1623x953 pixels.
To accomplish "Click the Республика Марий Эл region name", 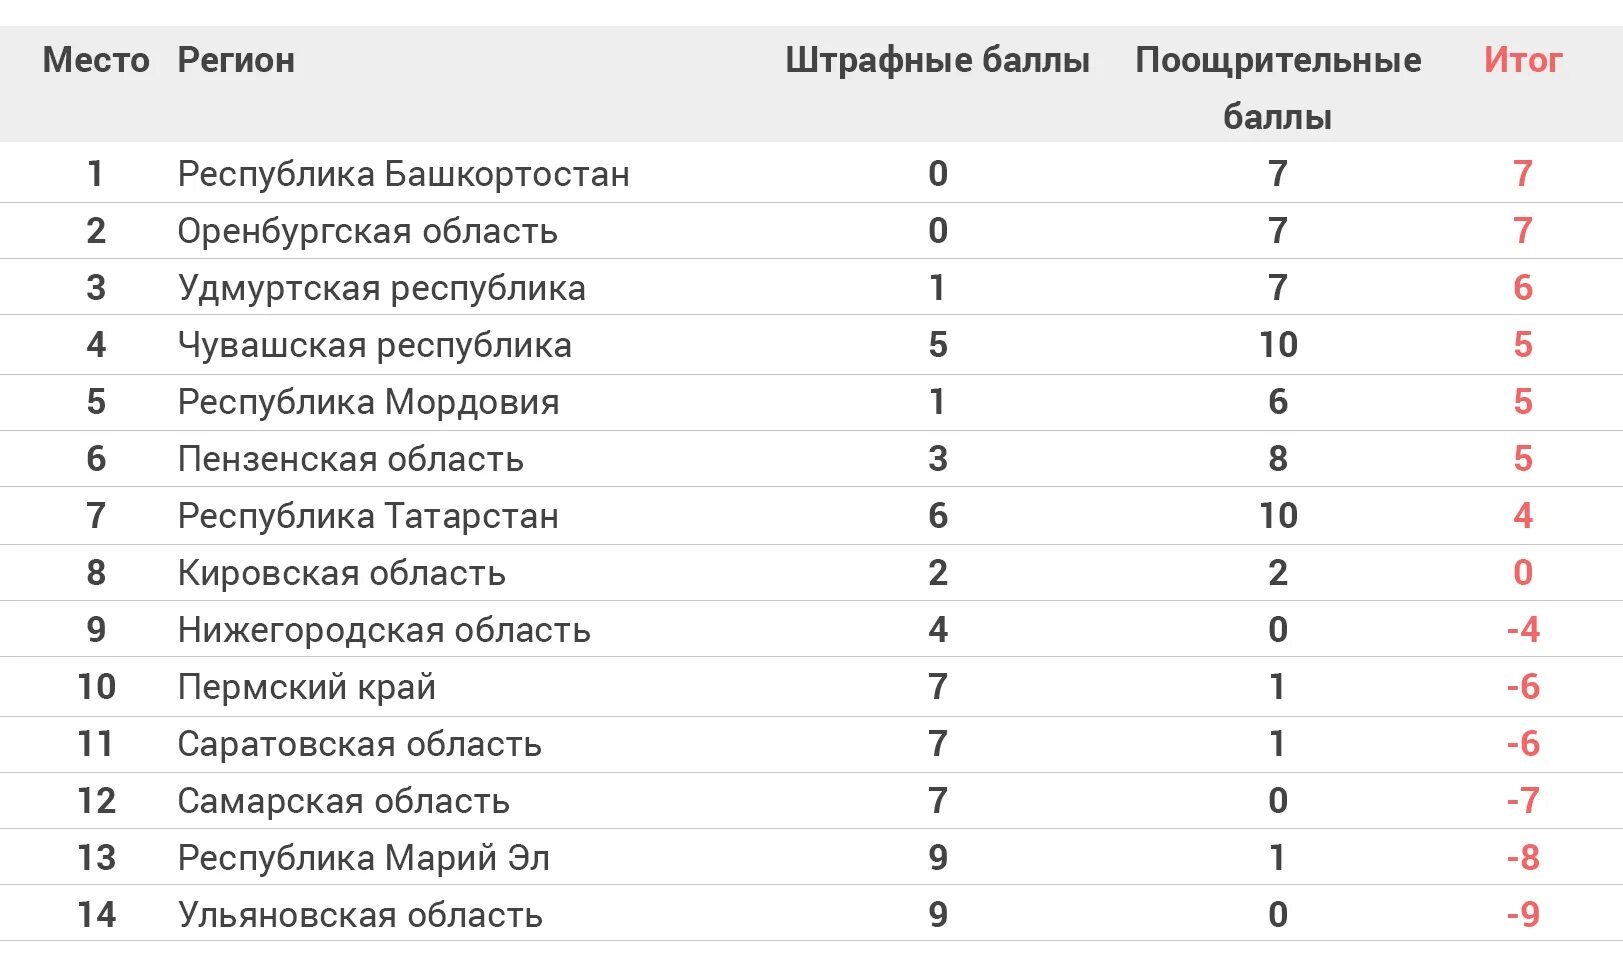I will 364,858.
